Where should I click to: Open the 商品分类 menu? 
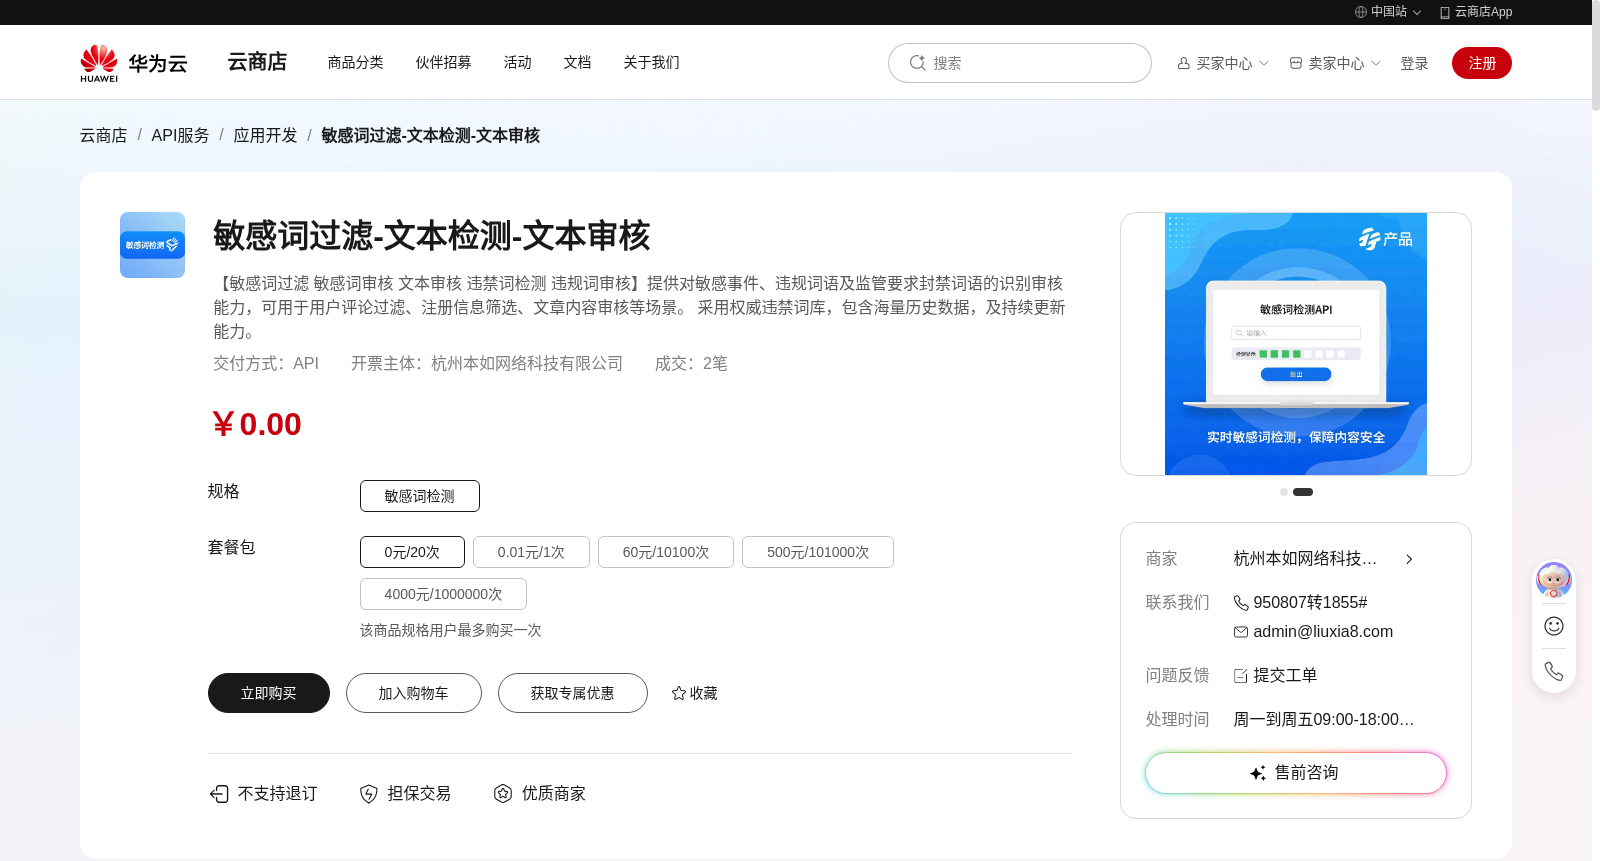pyautogui.click(x=356, y=62)
